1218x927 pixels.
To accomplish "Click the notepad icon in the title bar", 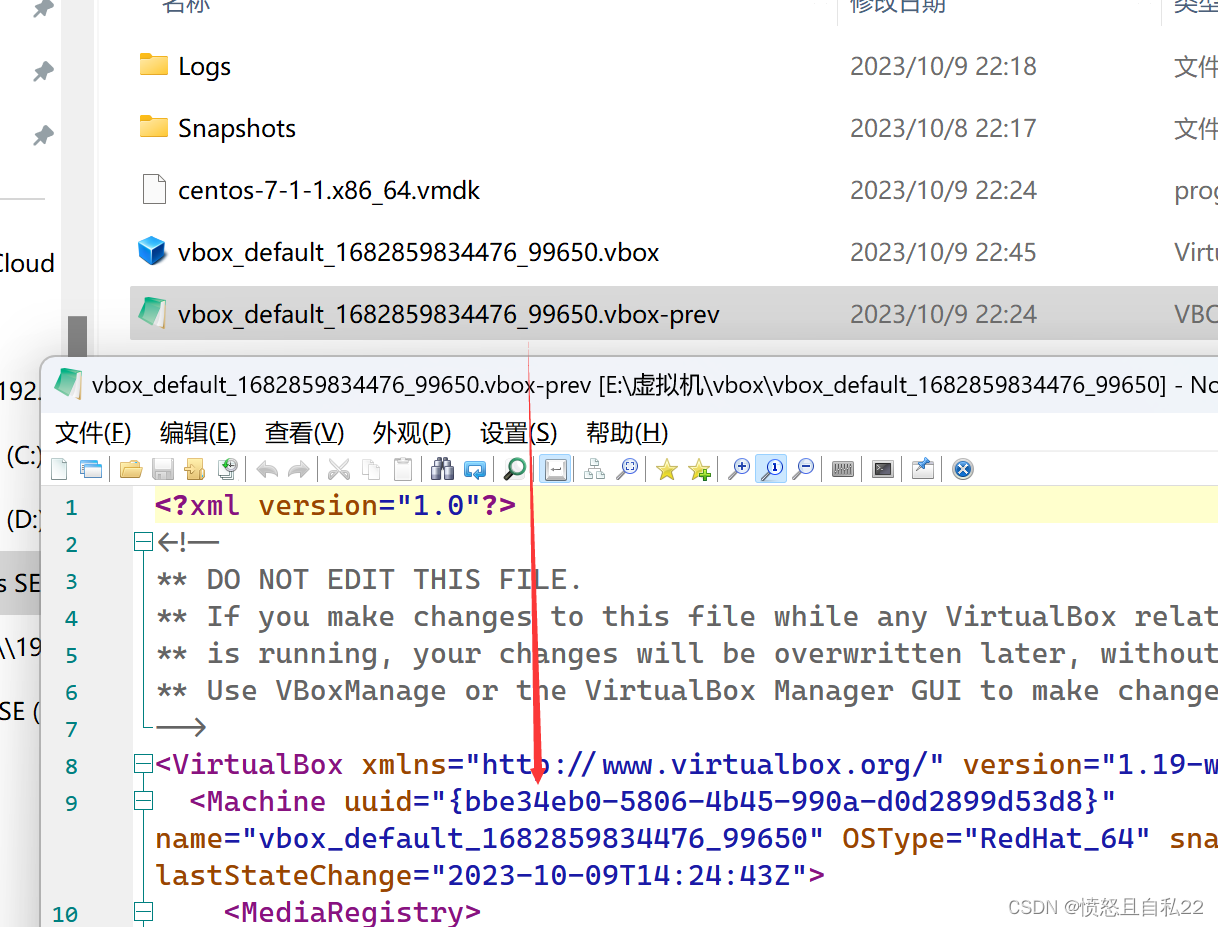I will (x=67, y=383).
